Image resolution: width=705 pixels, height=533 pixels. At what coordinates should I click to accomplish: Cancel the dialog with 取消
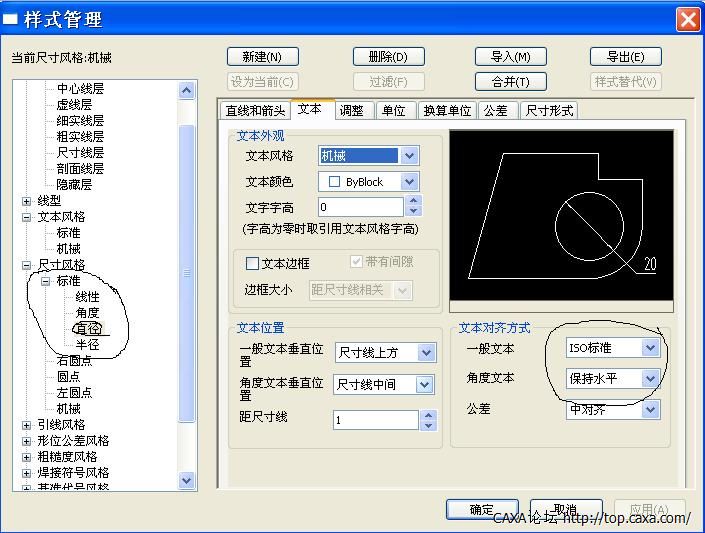click(x=566, y=509)
